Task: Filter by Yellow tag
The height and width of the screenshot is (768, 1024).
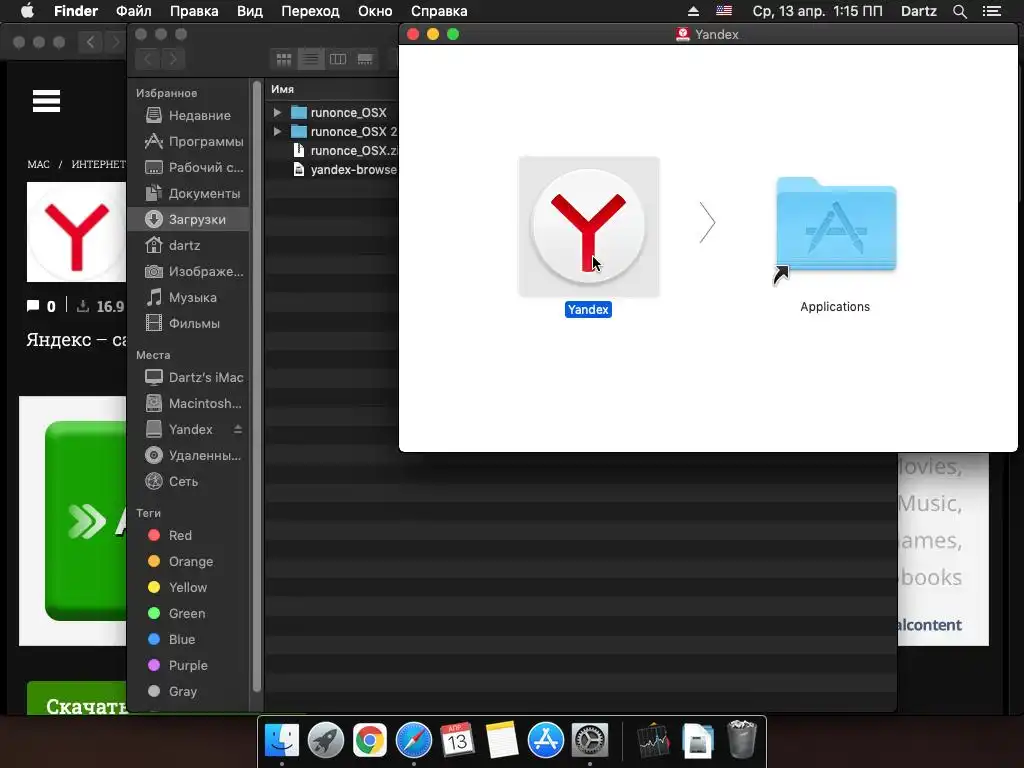Action: click(188, 588)
